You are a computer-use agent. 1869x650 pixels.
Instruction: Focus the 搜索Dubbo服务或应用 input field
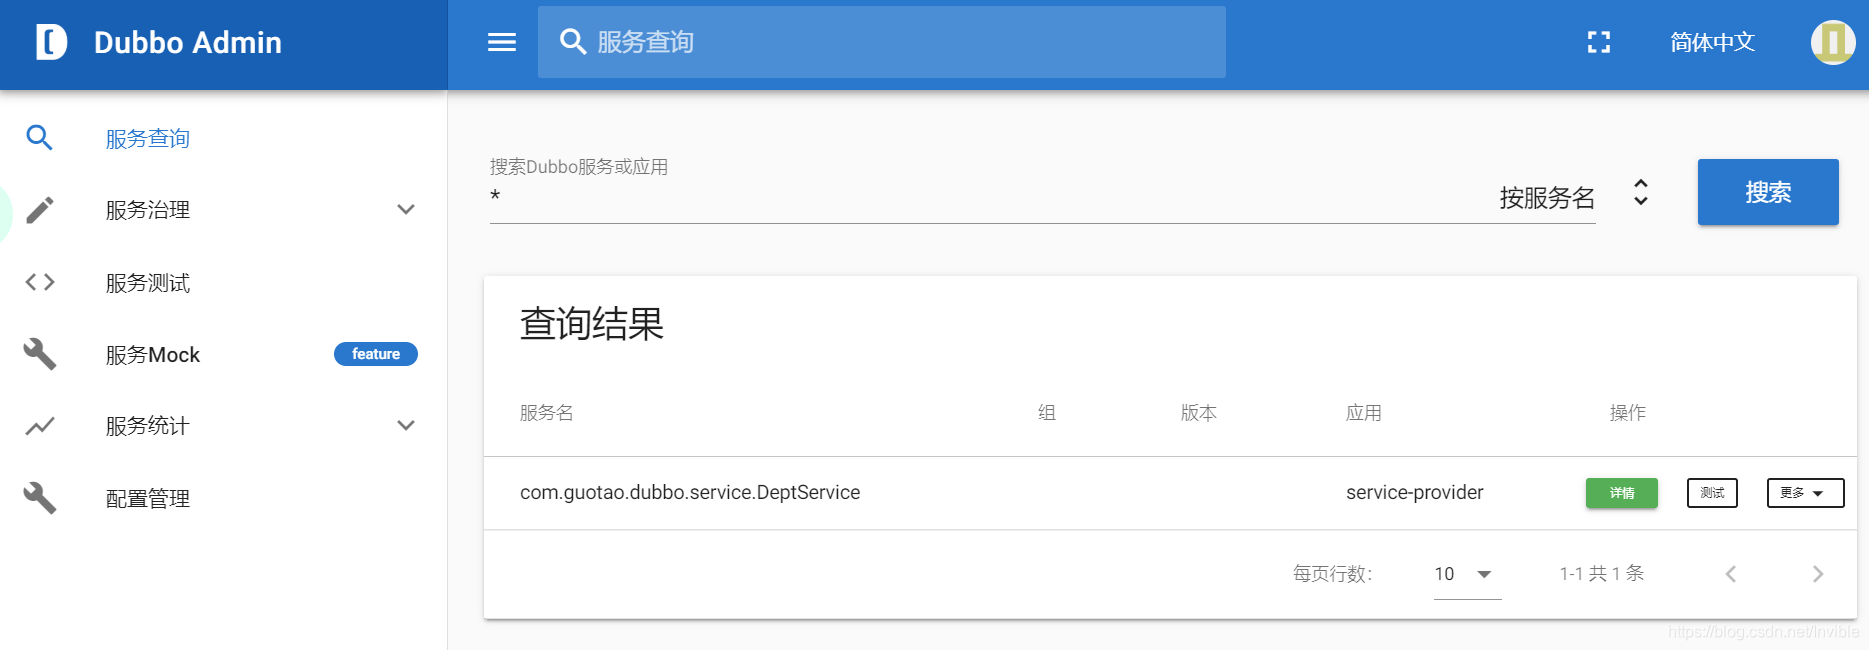985,198
